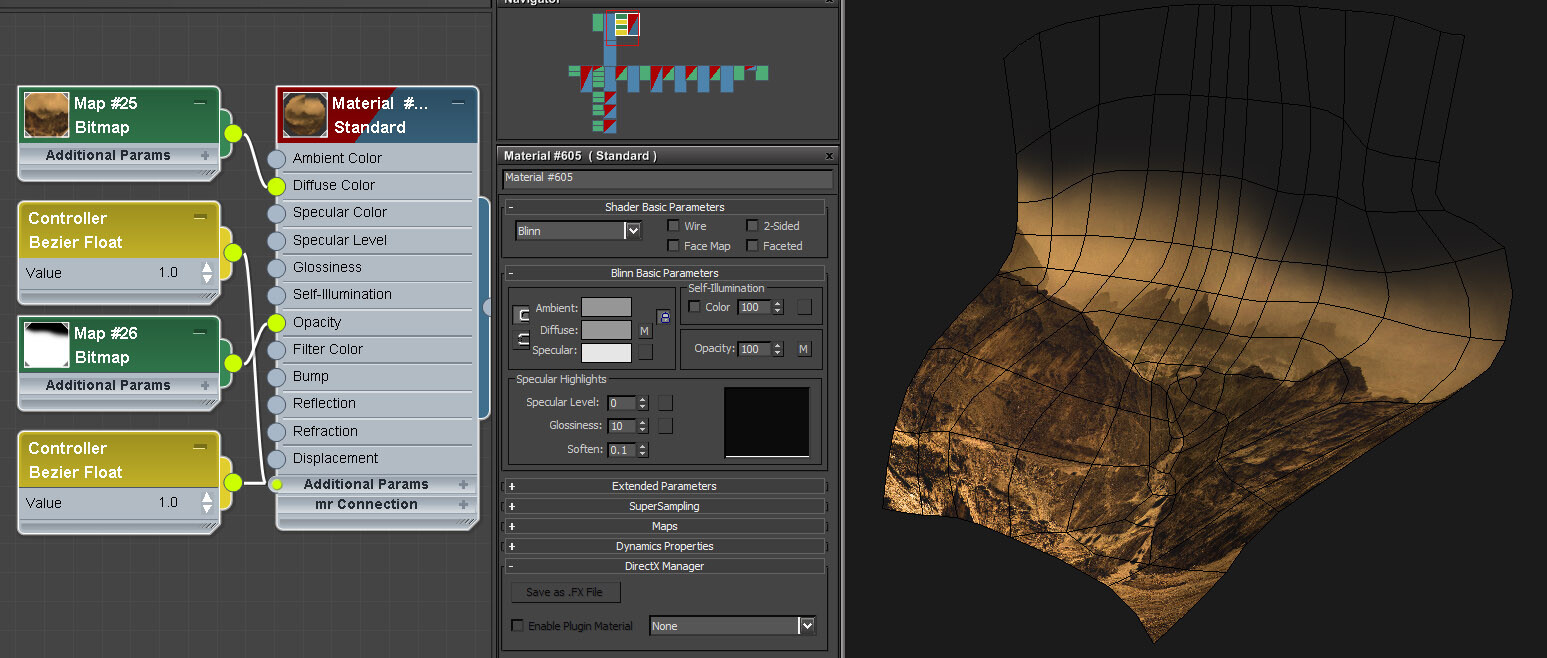This screenshot has height=658, width=1547.
Task: Toggle Self-Illumination Color checkbox
Action: tap(695, 307)
